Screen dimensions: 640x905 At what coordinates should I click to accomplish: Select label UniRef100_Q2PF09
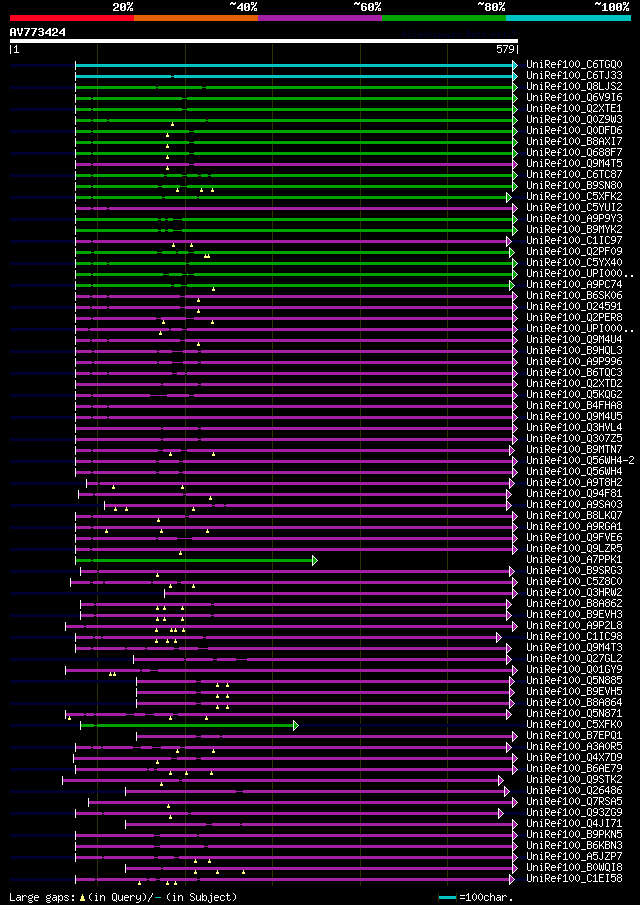[x=574, y=252]
